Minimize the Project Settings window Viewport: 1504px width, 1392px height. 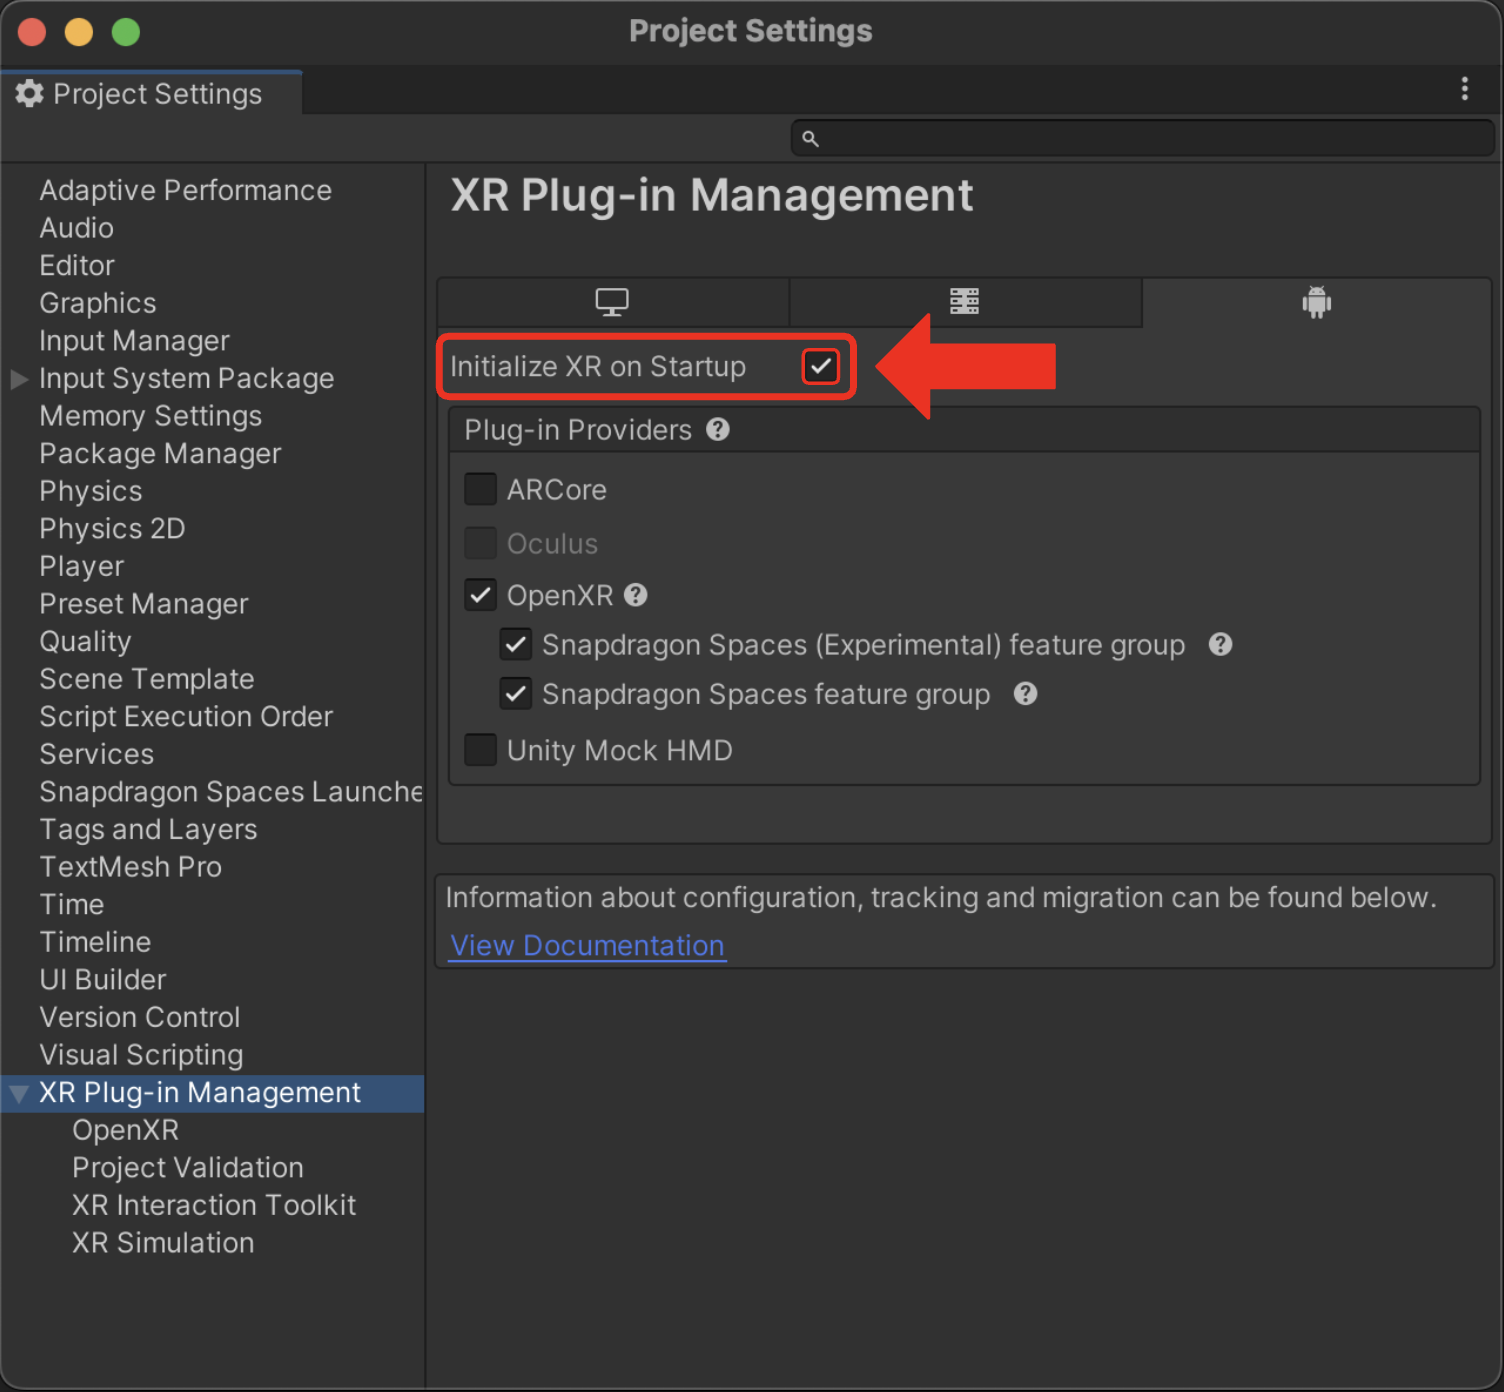pyautogui.click(x=79, y=32)
